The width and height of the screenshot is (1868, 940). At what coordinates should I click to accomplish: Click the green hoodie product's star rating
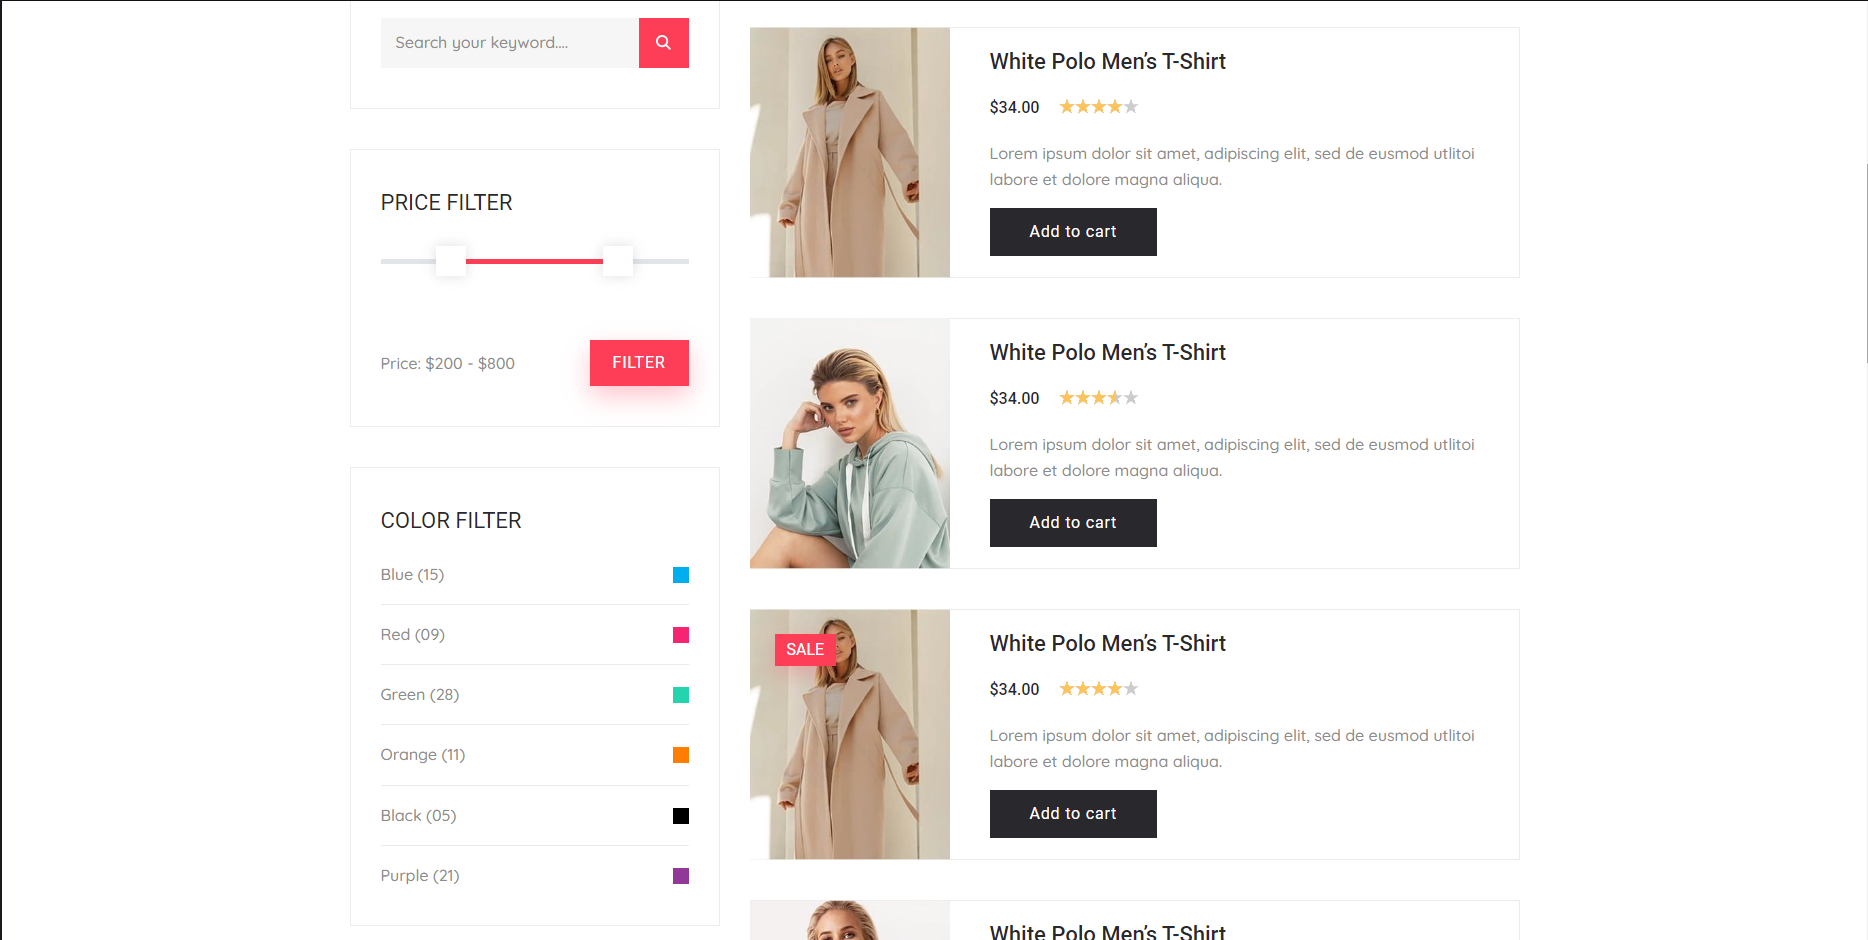coord(1098,398)
